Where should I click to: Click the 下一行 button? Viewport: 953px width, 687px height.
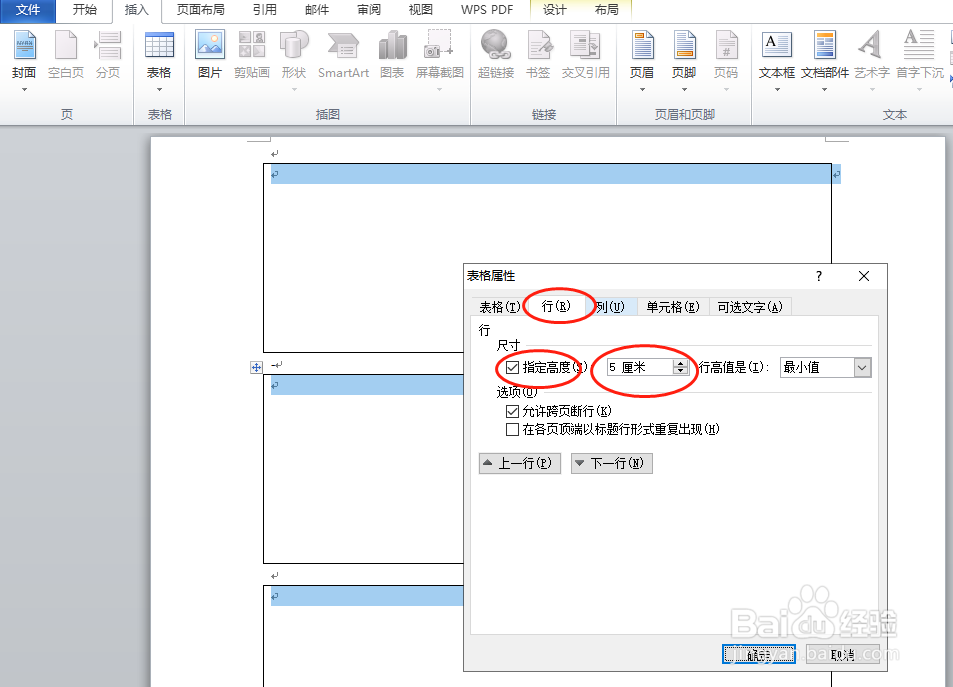[x=611, y=463]
